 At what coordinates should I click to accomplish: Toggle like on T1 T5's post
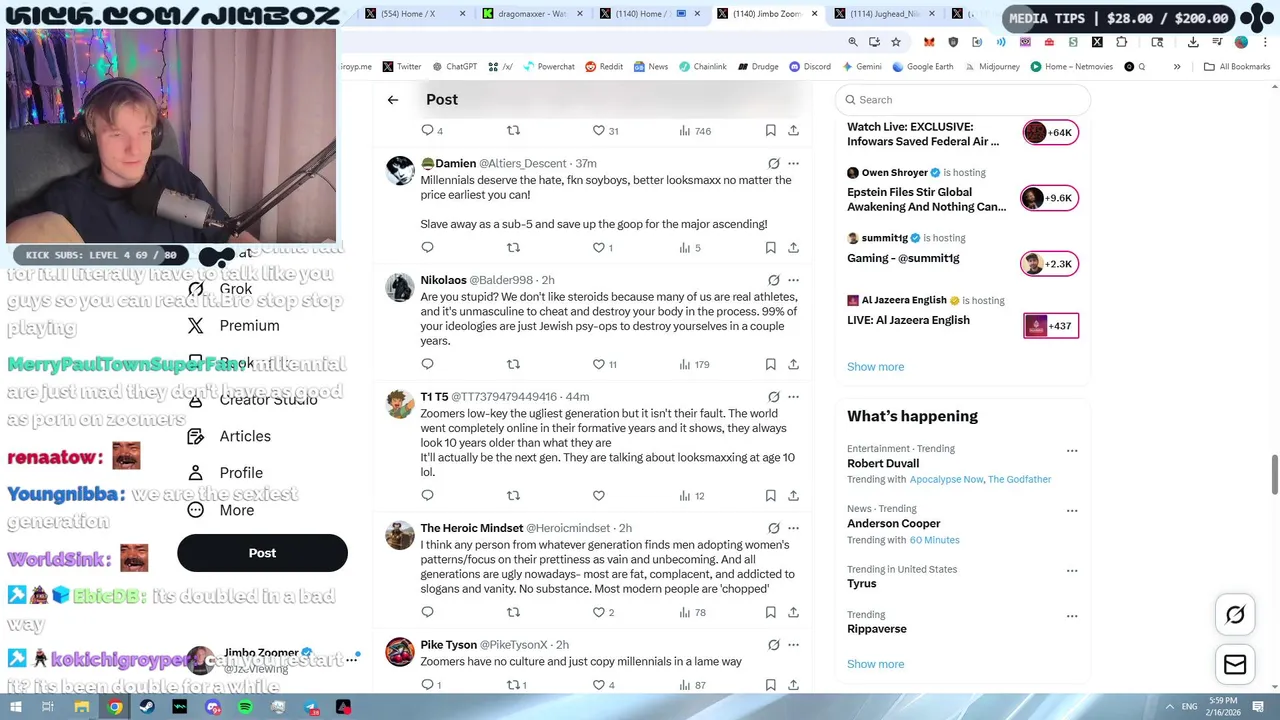coord(598,495)
